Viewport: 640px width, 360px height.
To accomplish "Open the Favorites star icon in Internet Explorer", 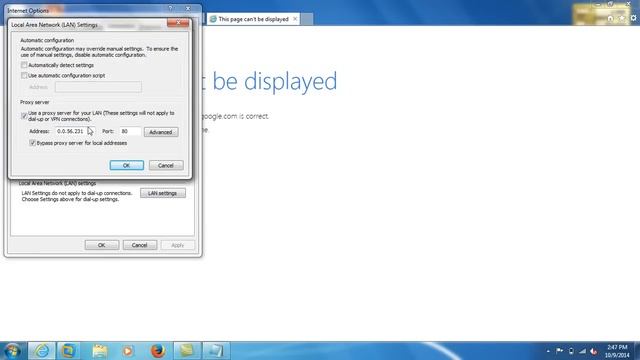I will tap(622, 18).
